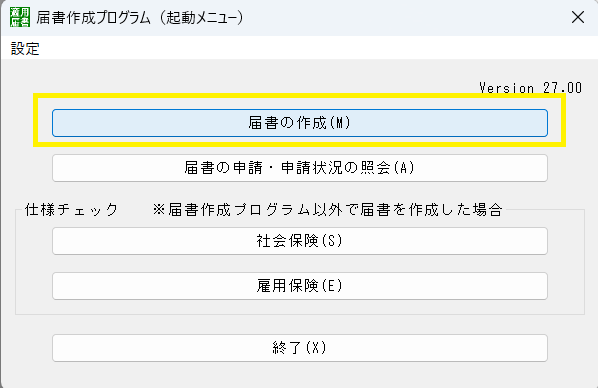Run the 雇用保険(E) specification check
This screenshot has width=598, height=388.
coord(300,286)
